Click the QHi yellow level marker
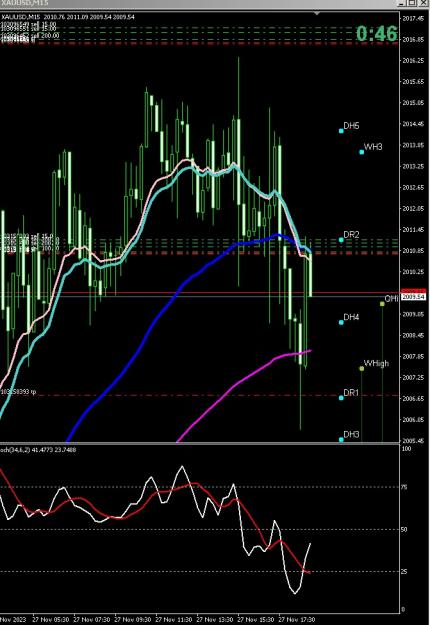Viewport: 430px width, 625px height. click(x=382, y=304)
